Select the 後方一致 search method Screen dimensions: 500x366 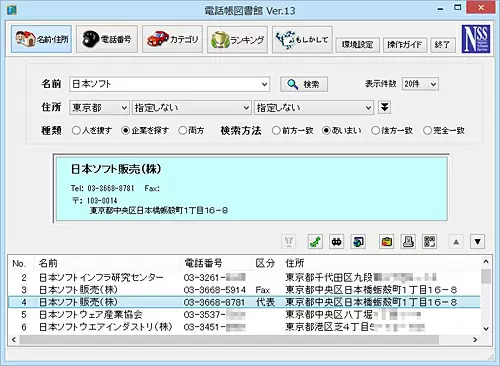click(376, 130)
